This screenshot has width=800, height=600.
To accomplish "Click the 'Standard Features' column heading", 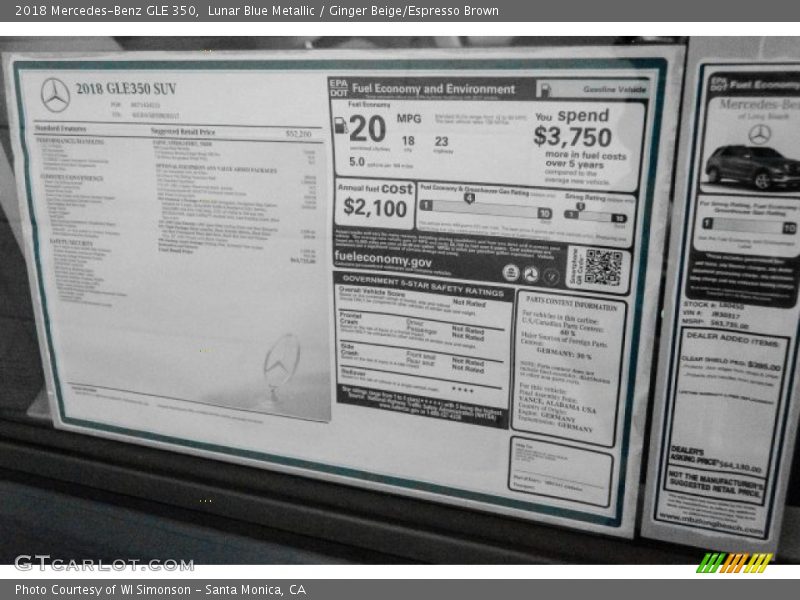I will click(60, 129).
